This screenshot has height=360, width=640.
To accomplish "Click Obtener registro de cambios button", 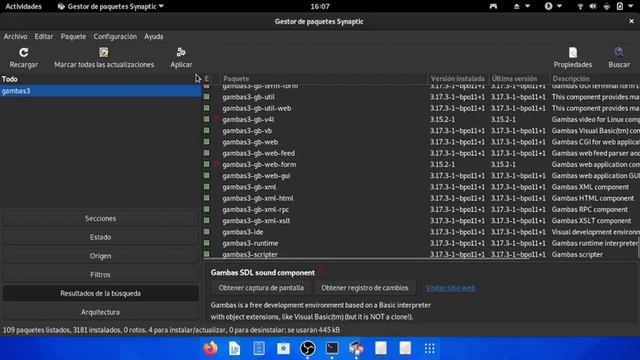I will point(364,288).
